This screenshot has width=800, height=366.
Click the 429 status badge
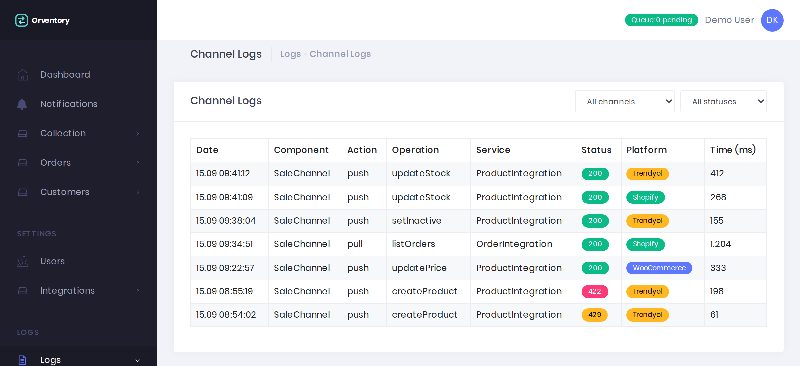pos(595,315)
